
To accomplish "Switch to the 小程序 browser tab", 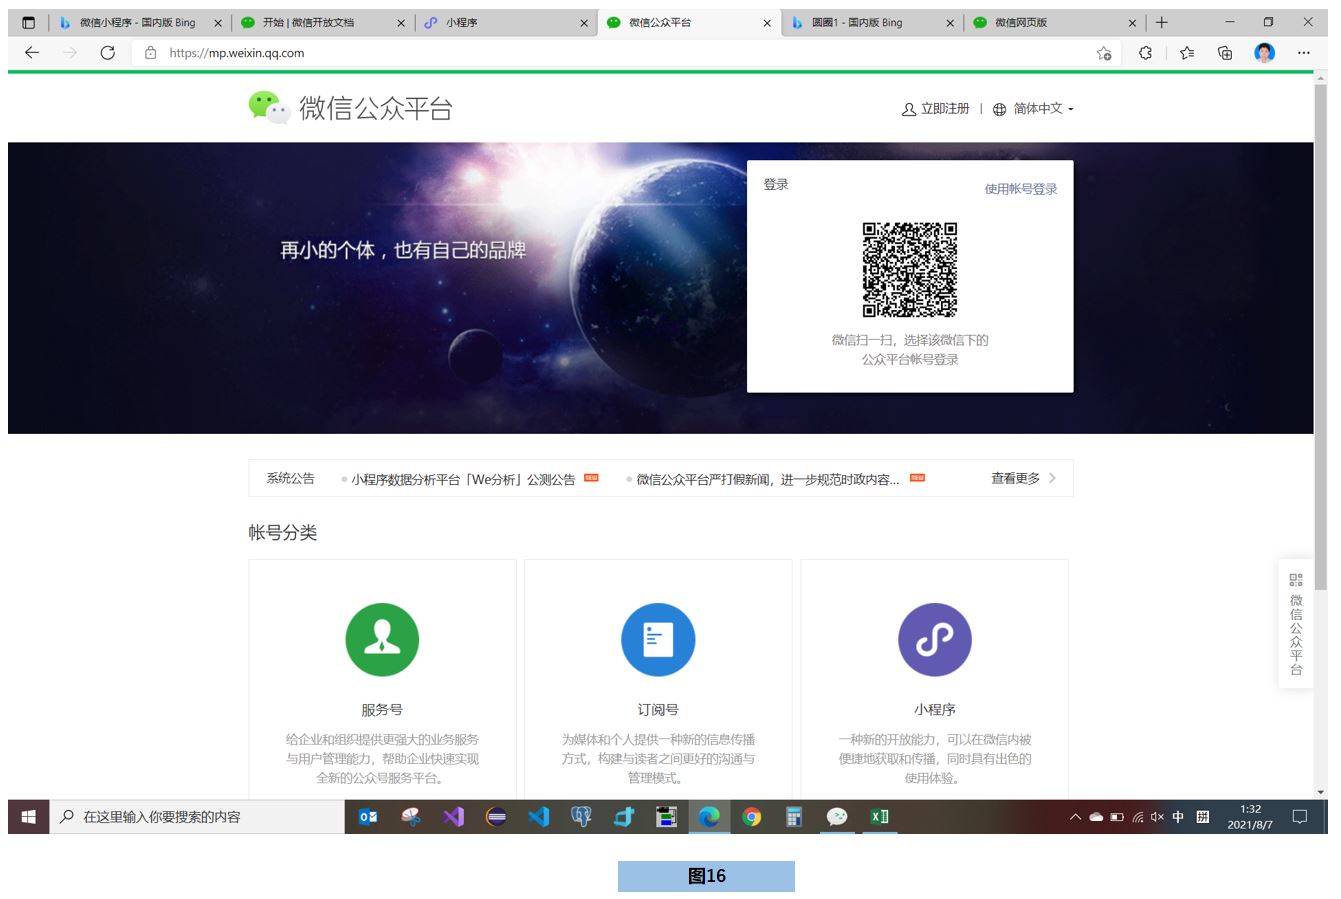I will coord(506,22).
